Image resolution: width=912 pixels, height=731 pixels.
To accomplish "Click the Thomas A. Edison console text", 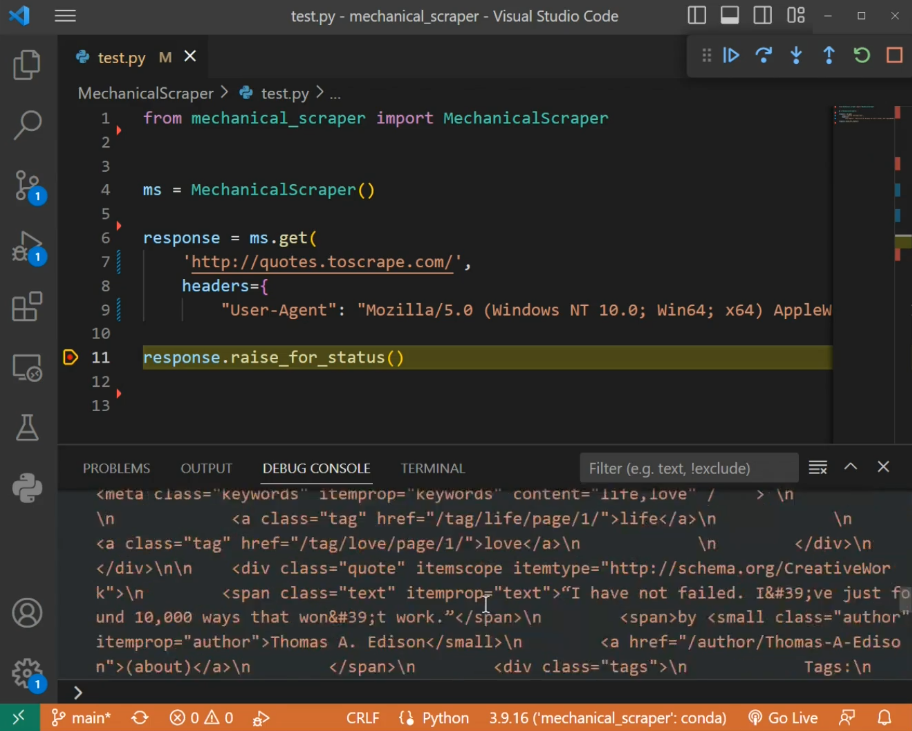I will coord(348,642).
